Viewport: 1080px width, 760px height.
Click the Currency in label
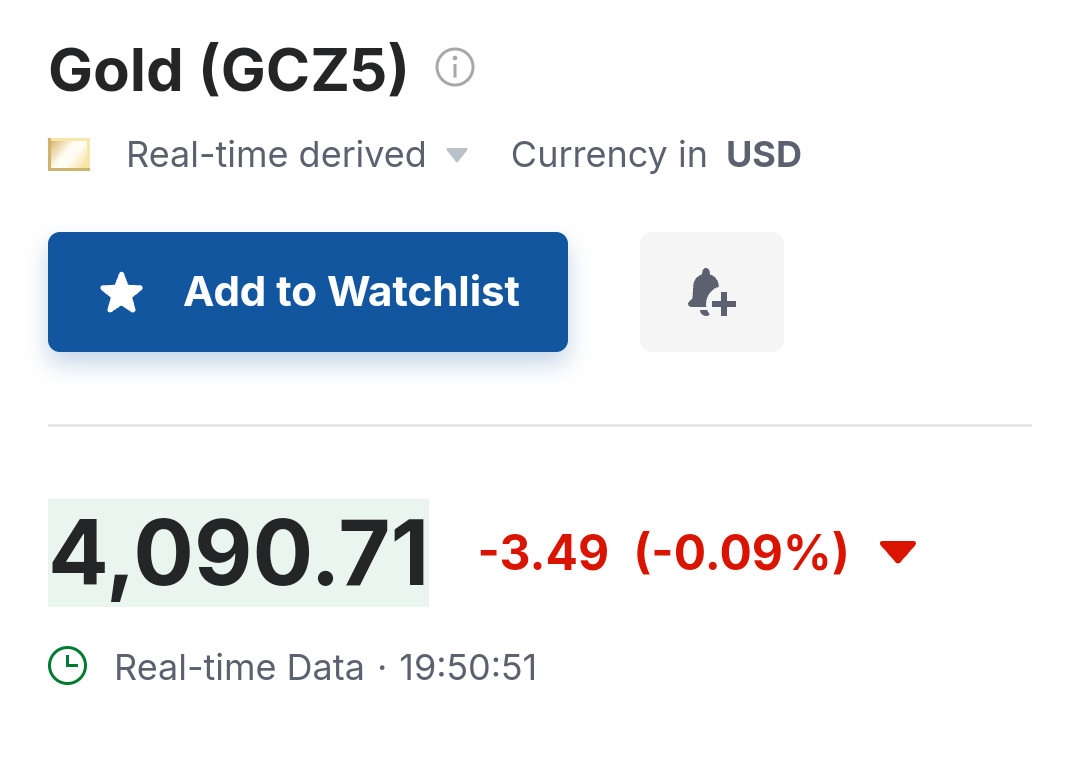pyautogui.click(x=608, y=155)
